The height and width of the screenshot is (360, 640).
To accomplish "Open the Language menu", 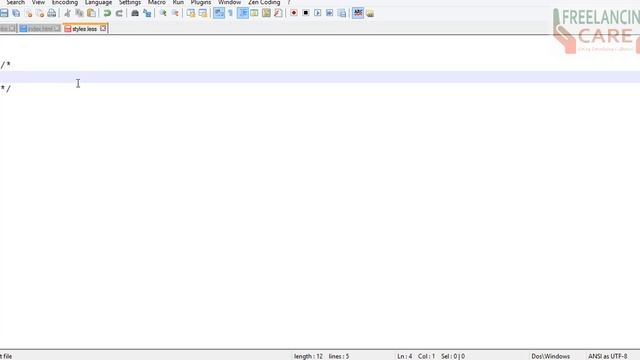I will point(98,2).
